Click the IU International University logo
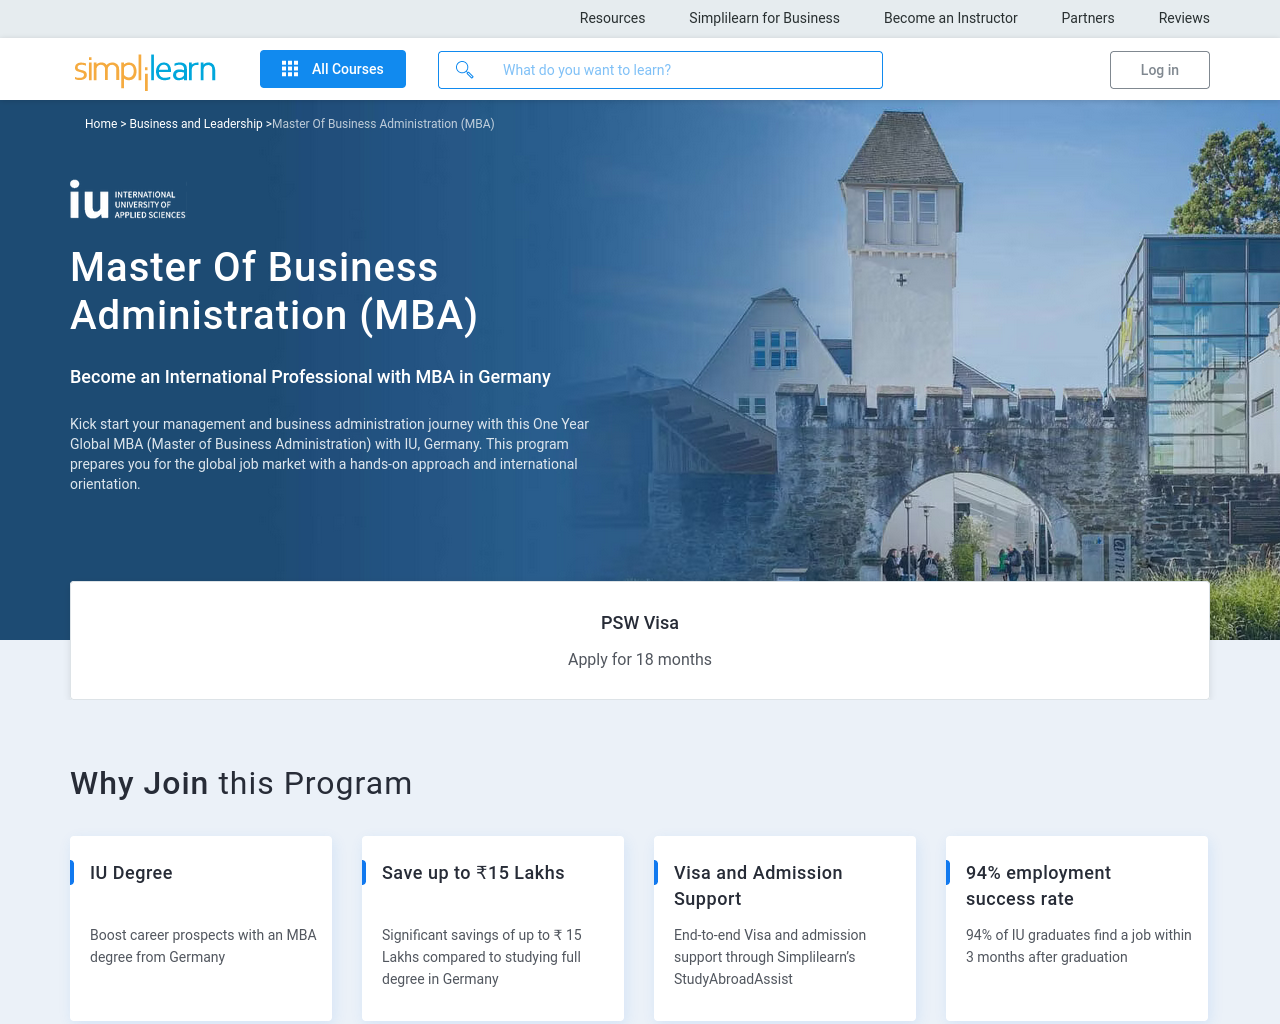1280x1024 pixels. [x=128, y=200]
